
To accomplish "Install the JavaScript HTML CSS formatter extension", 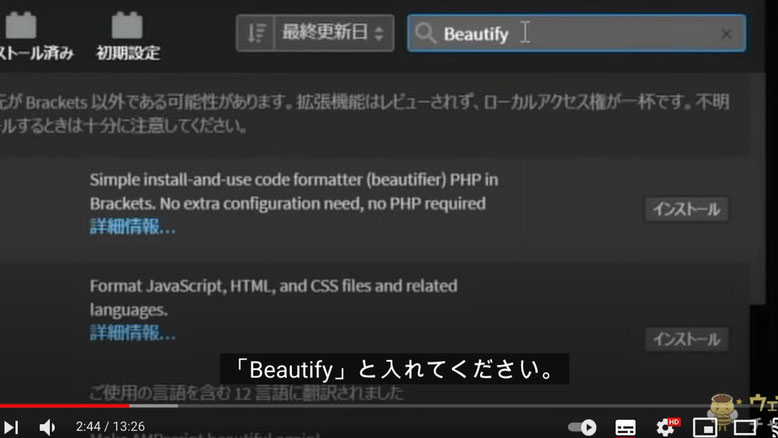I will point(686,339).
